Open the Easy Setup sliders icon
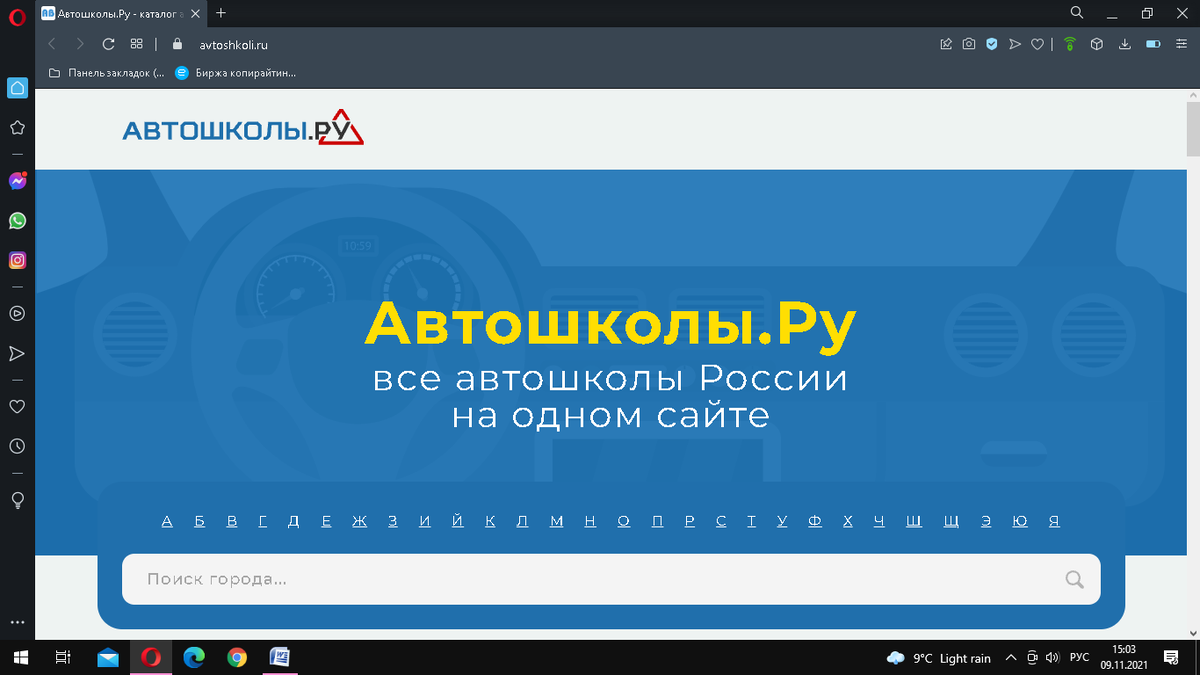Viewport: 1200px width, 675px height. [x=1181, y=44]
